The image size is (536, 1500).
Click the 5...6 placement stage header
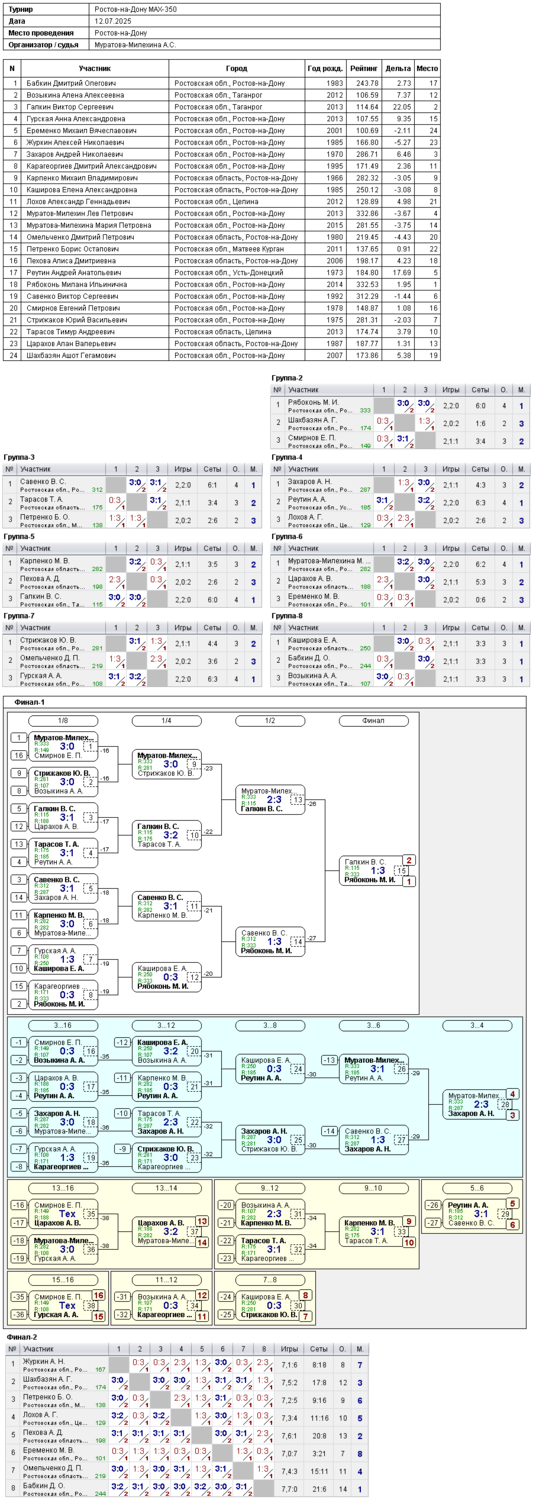click(x=475, y=1187)
